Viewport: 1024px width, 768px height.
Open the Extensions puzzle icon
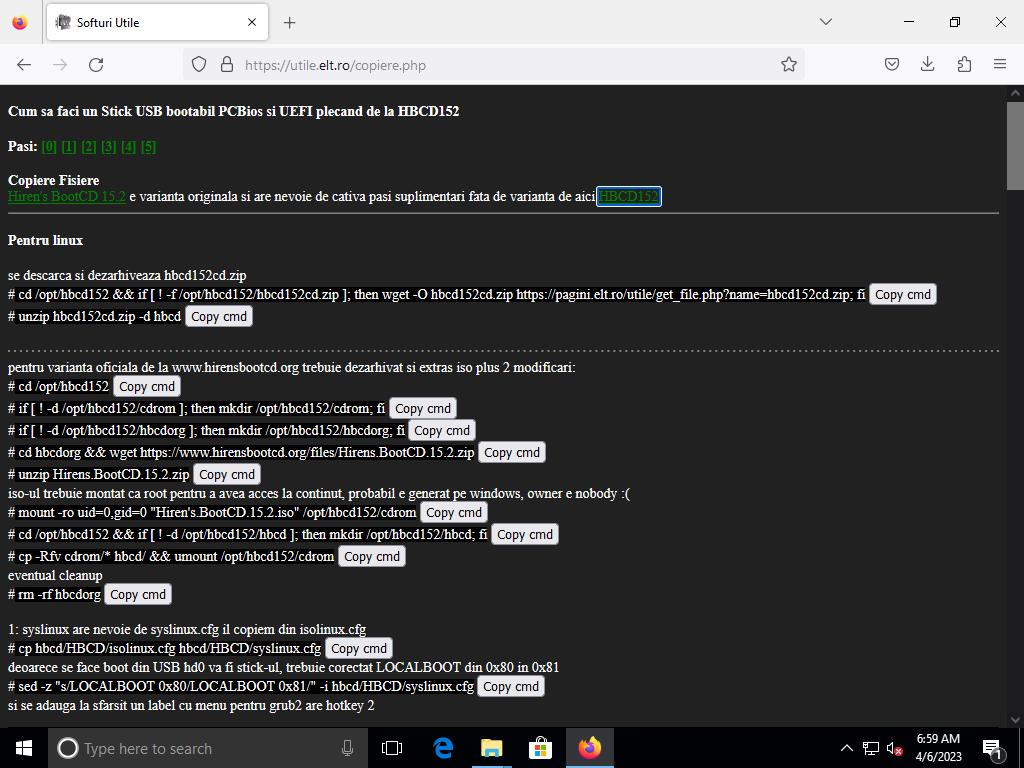[963, 65]
